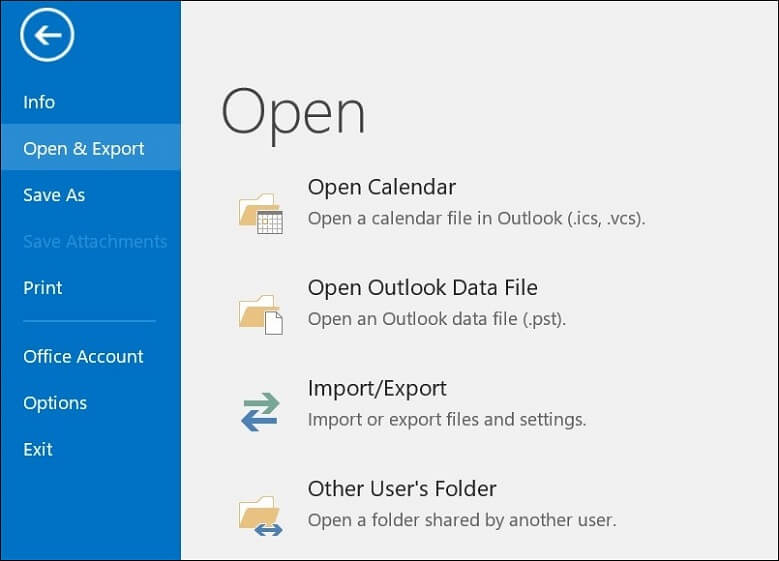
Task: Click 'Open a folder shared by another user' text
Action: point(462,520)
